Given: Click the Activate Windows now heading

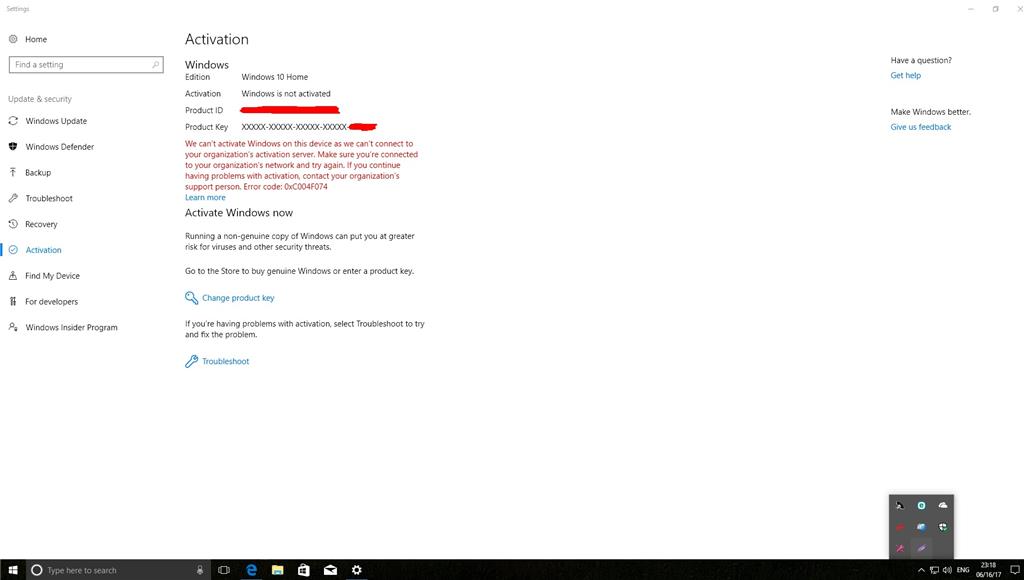Looking at the screenshot, I should (239, 213).
